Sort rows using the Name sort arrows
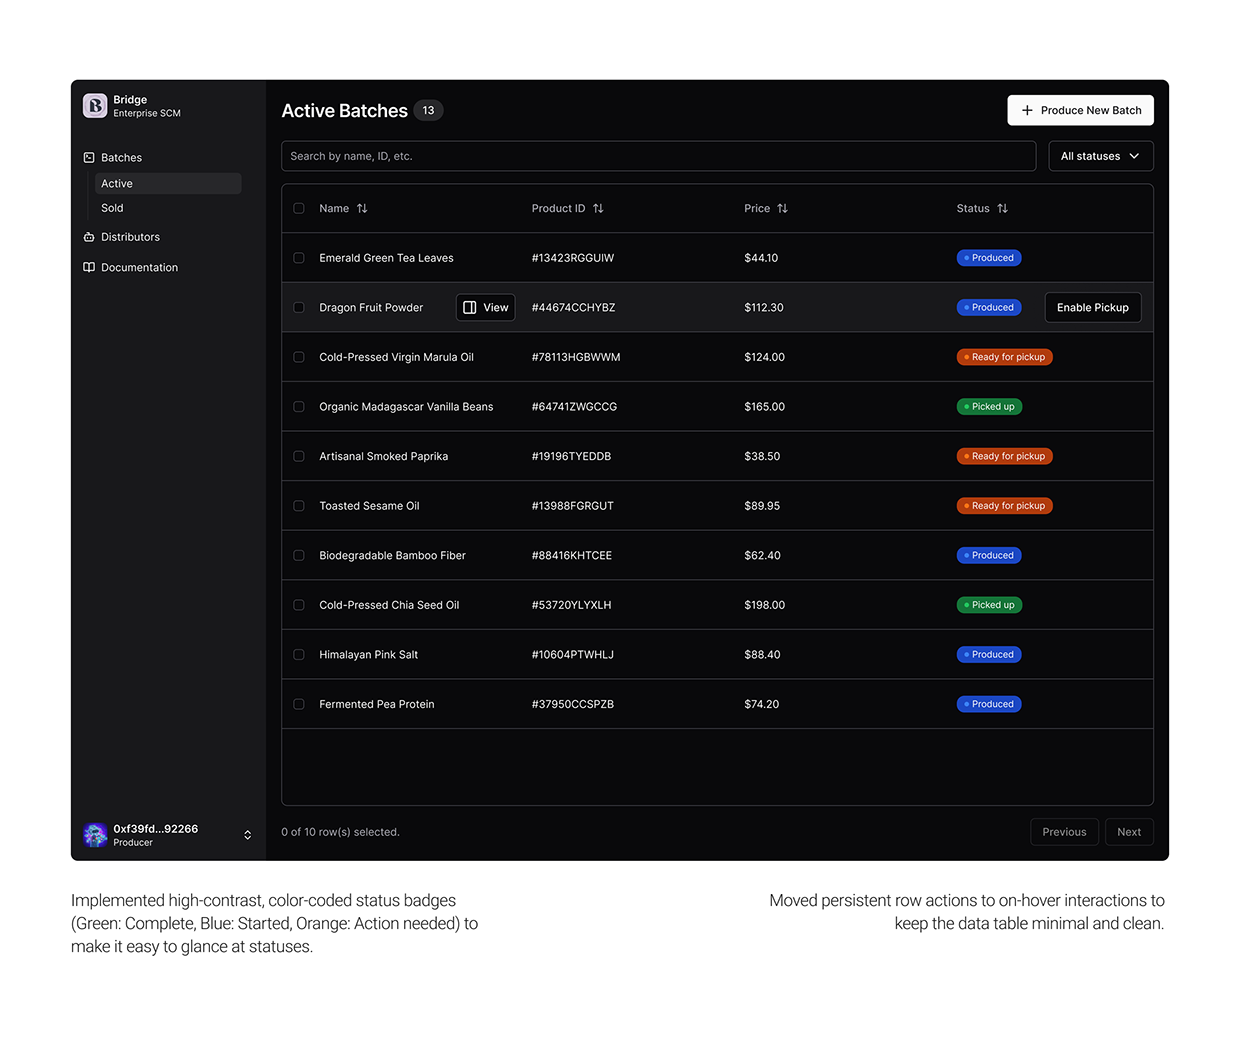The height and width of the screenshot is (1038, 1240). (x=361, y=208)
